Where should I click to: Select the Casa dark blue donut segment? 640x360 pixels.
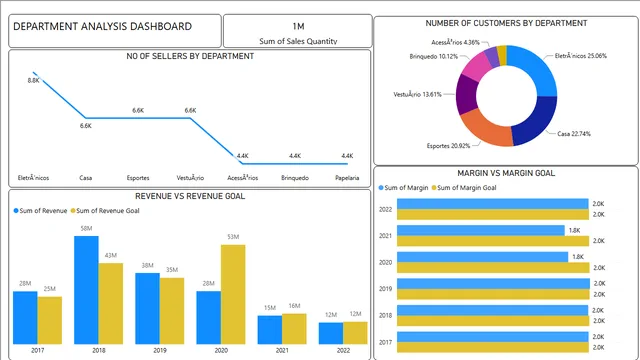click(x=536, y=122)
